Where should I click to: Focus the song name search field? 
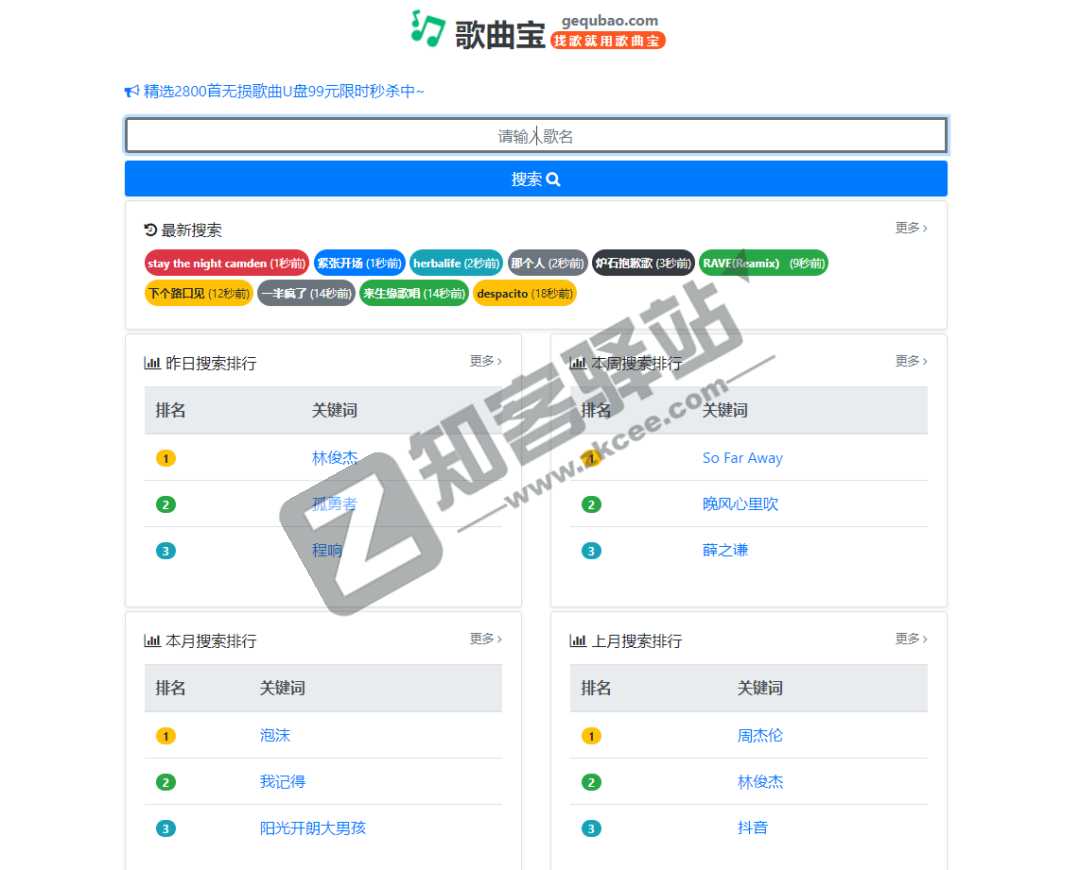[536, 136]
